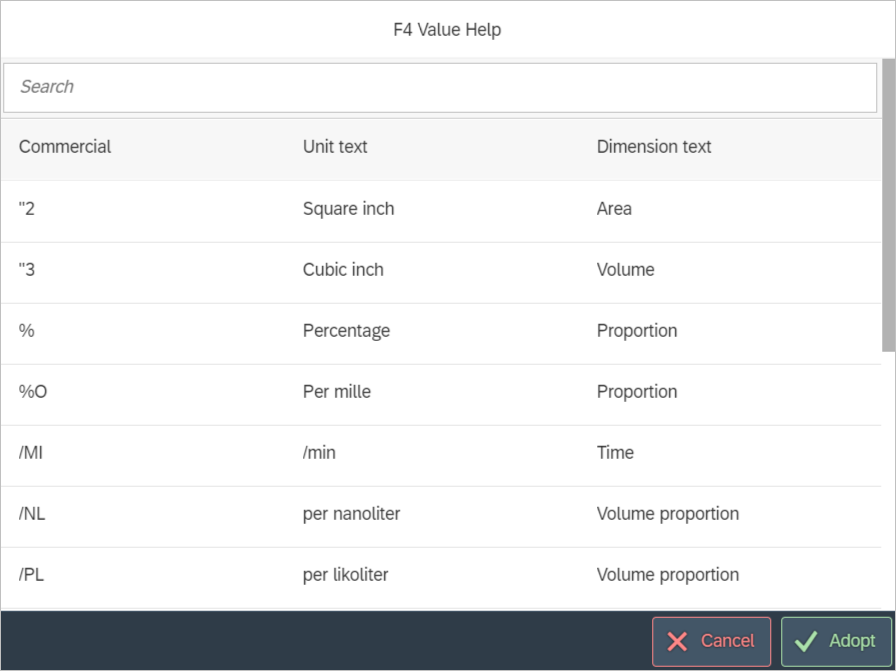896x671 pixels.
Task: Select the per likoliter row
Action: point(345,575)
